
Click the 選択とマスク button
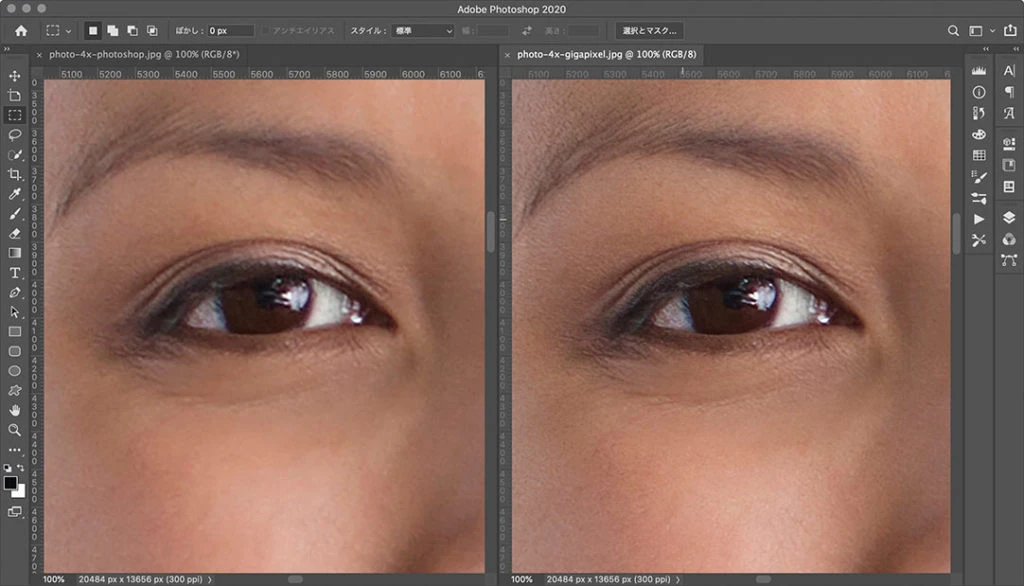pos(649,31)
